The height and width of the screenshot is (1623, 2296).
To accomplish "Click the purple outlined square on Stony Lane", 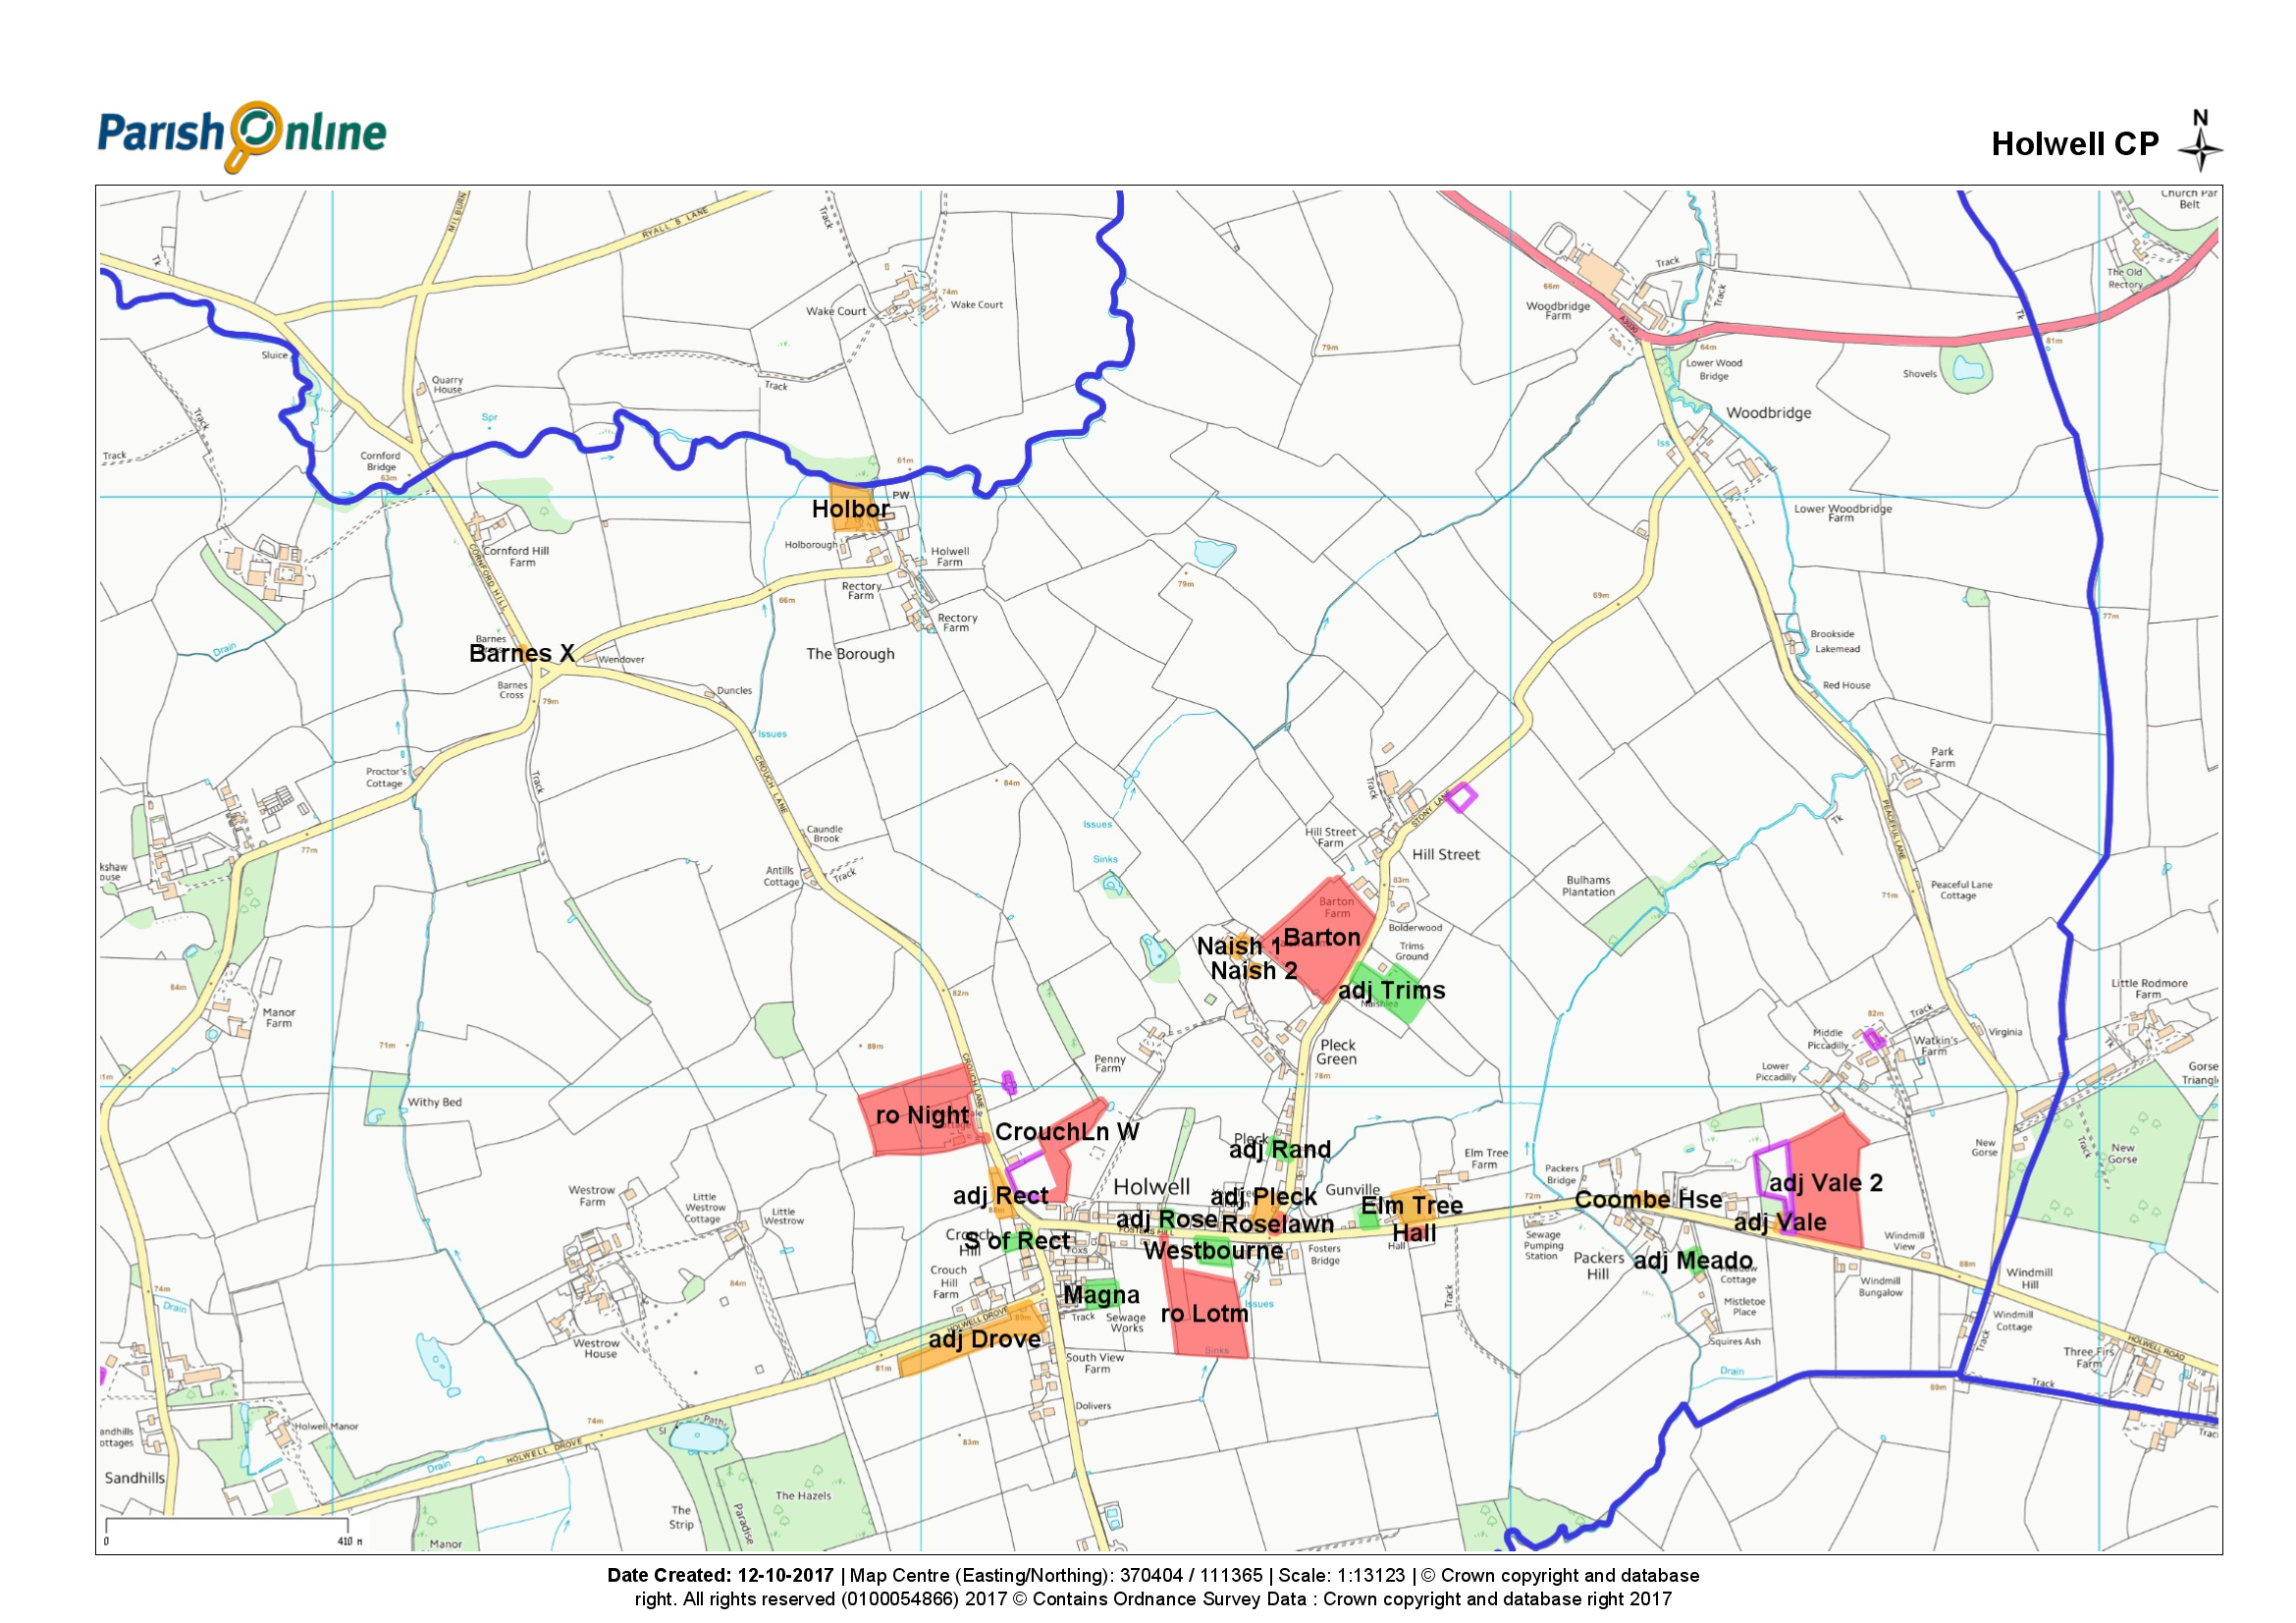I will [x=1462, y=798].
